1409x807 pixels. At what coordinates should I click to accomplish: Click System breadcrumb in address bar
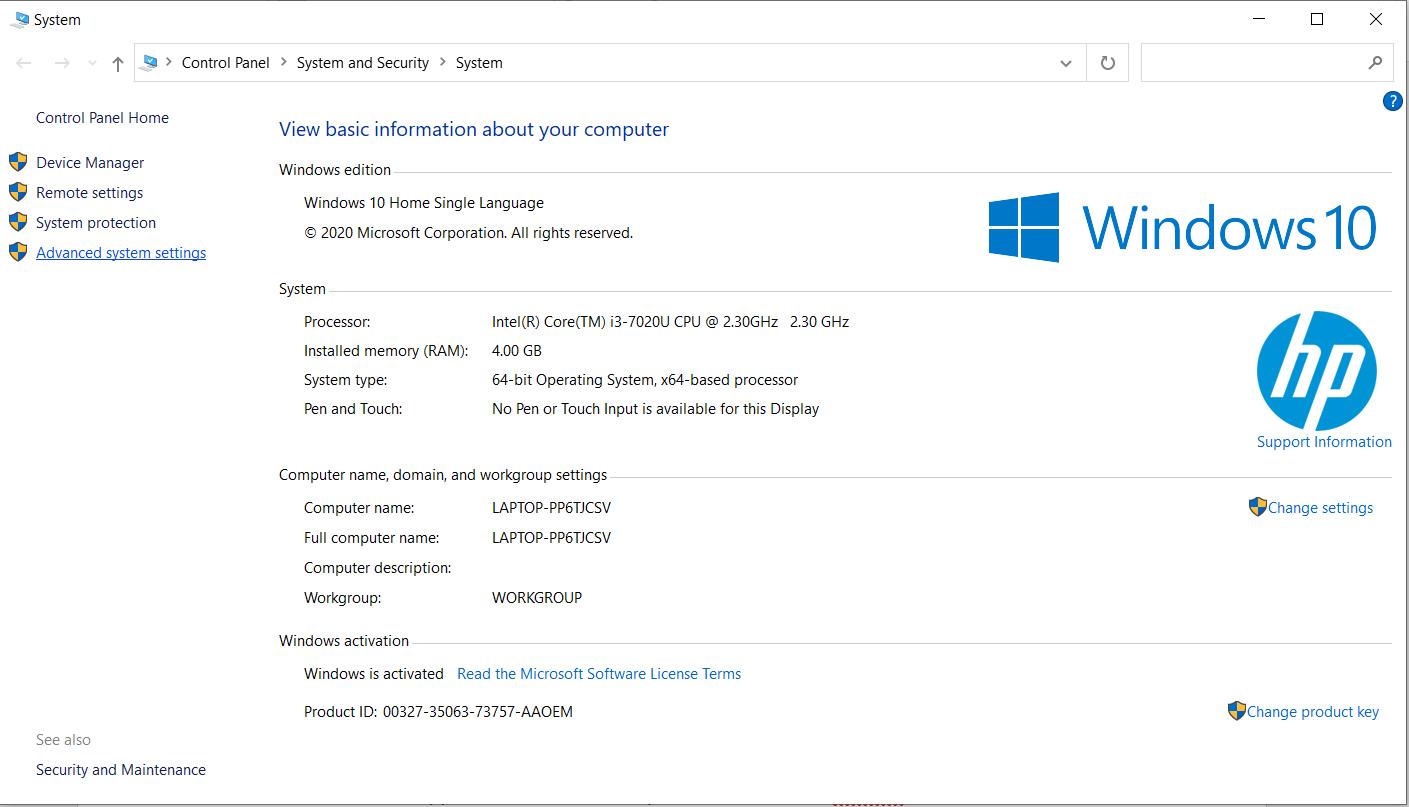[x=479, y=63]
